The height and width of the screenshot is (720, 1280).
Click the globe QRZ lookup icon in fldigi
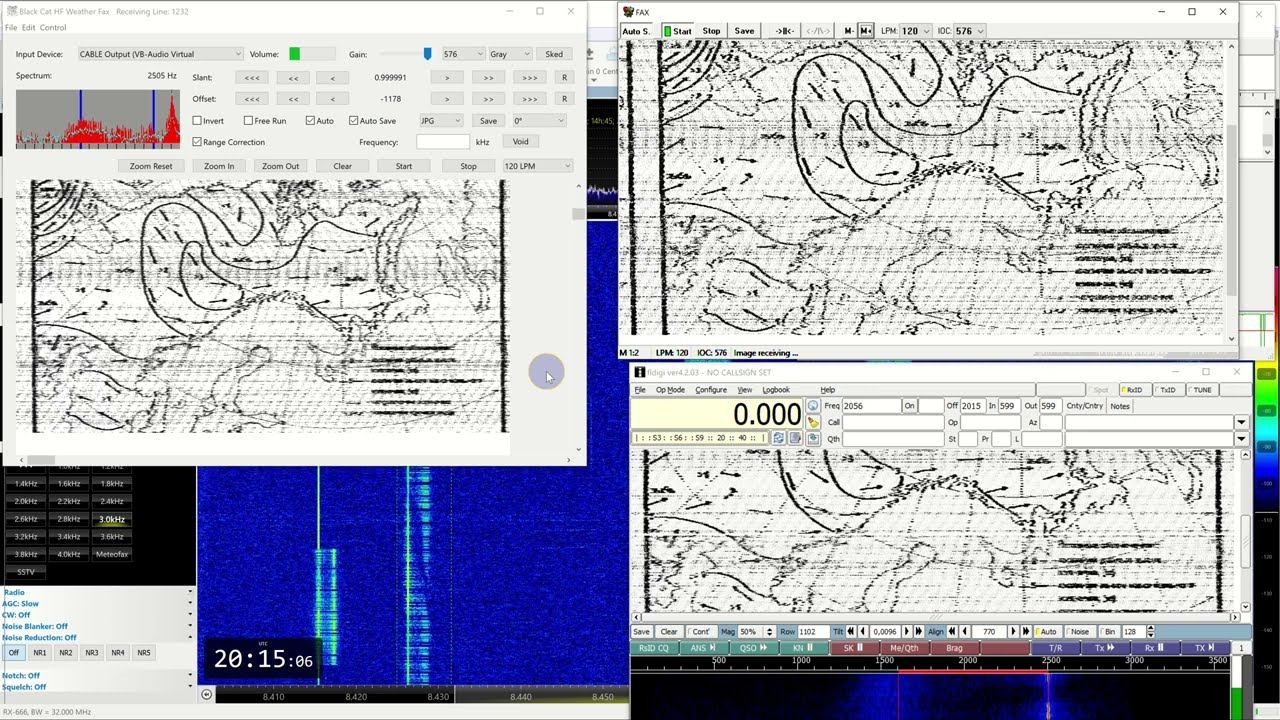pyautogui.click(x=812, y=406)
